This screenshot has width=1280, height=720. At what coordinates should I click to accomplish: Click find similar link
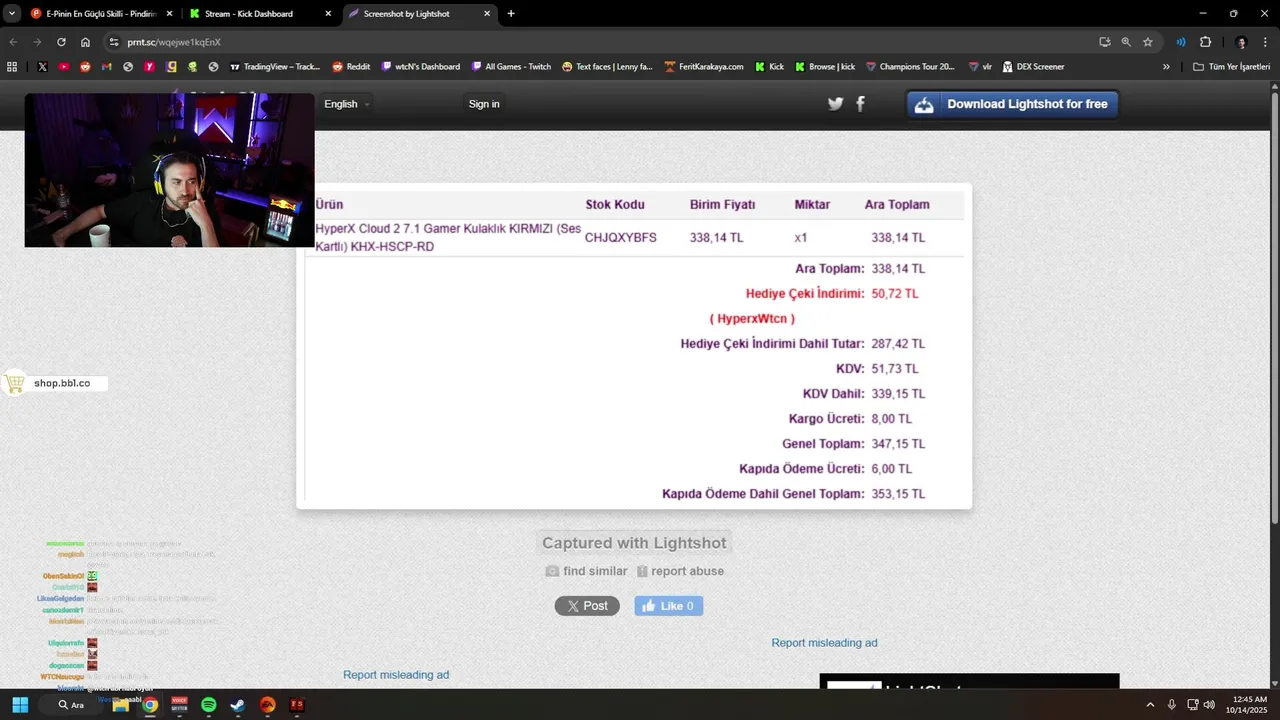tap(586, 571)
